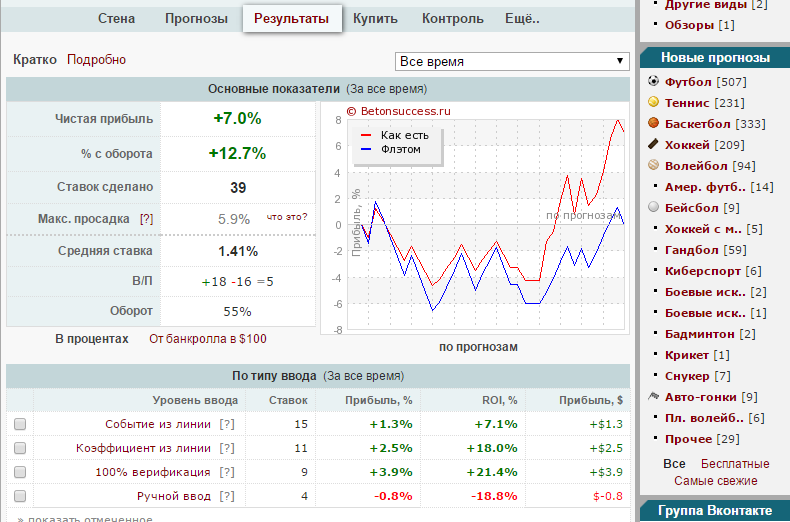Open 'Бейсбол' forecasts category
790x522 pixels.
(x=691, y=208)
